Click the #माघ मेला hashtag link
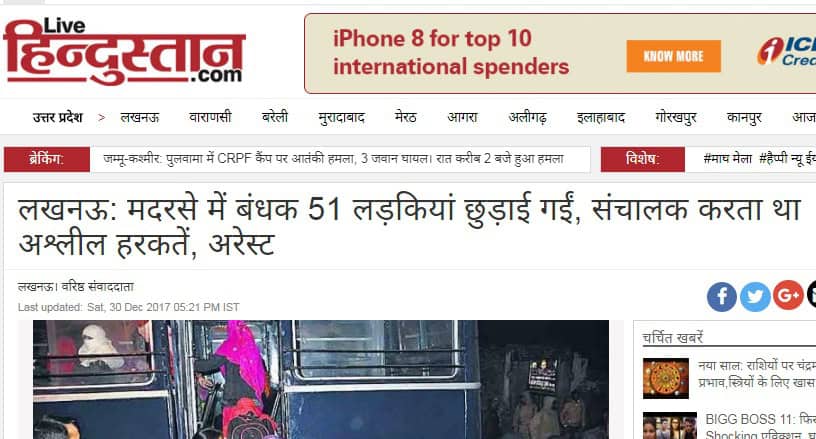Viewport: 816px width, 439px height. pos(727,159)
